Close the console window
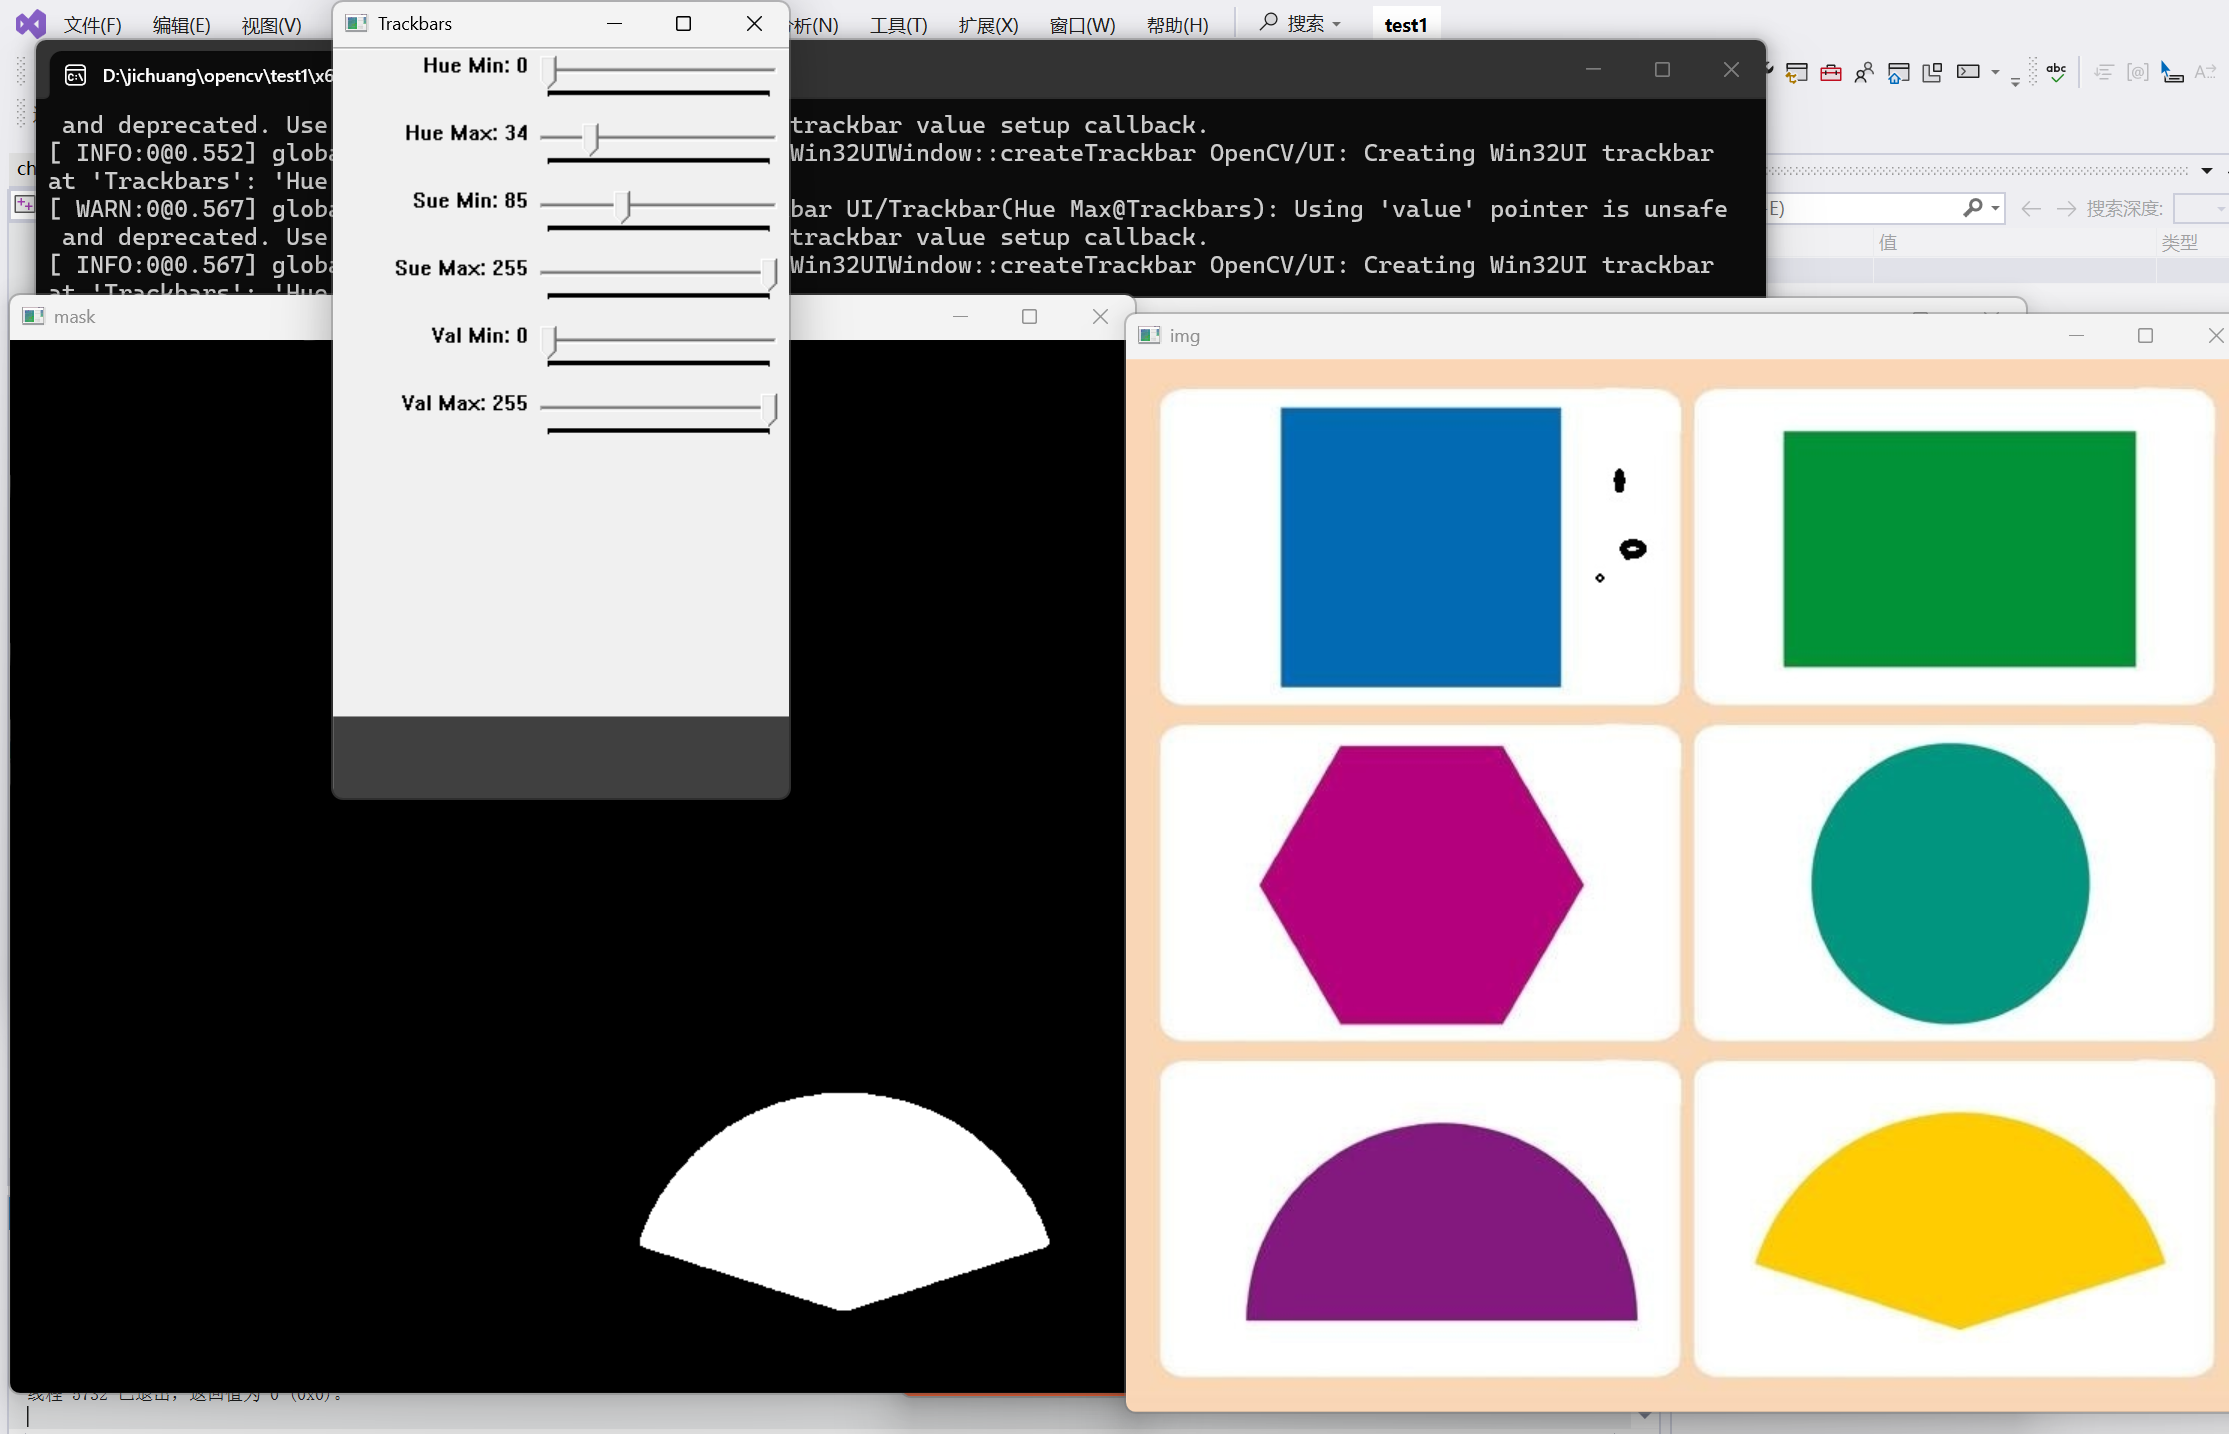The image size is (2229, 1434). pos(1731,70)
